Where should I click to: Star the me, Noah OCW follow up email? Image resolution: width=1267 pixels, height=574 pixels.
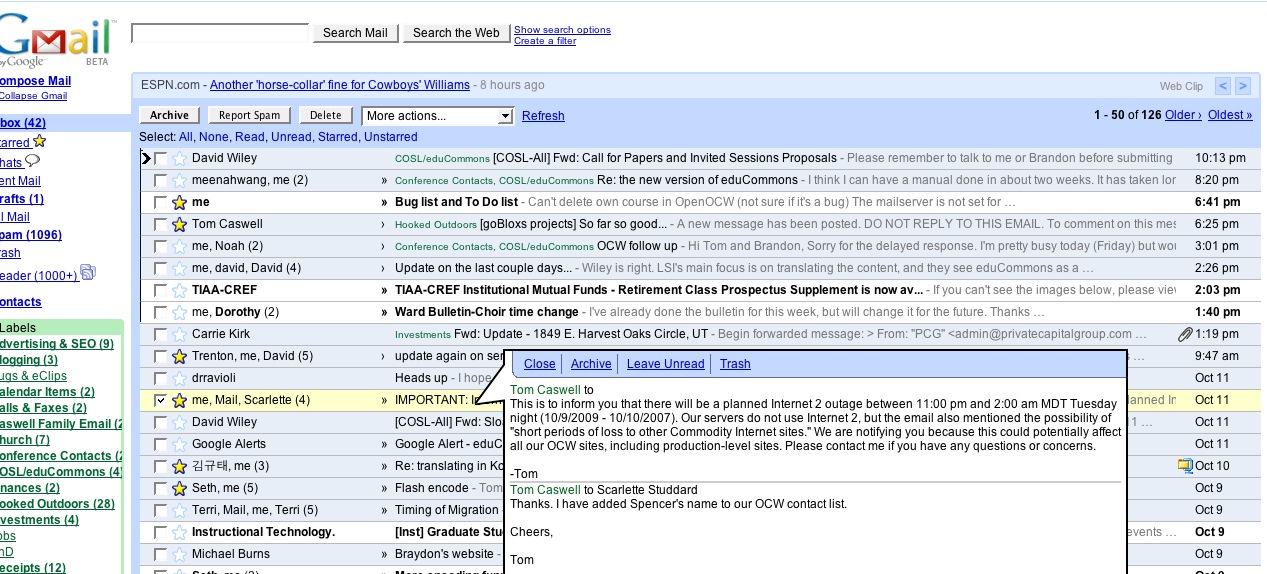click(179, 246)
